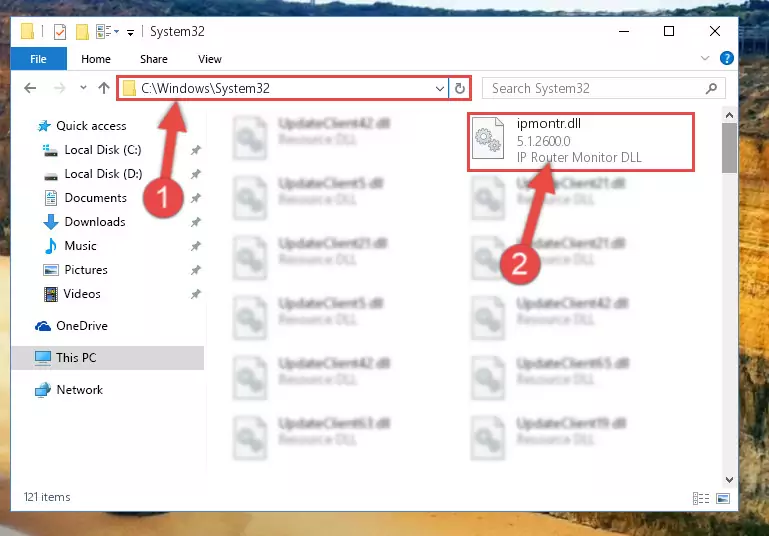The image size is (769, 536).
Task: Click the address bar path C:\Windows\System32
Action: tap(205, 88)
